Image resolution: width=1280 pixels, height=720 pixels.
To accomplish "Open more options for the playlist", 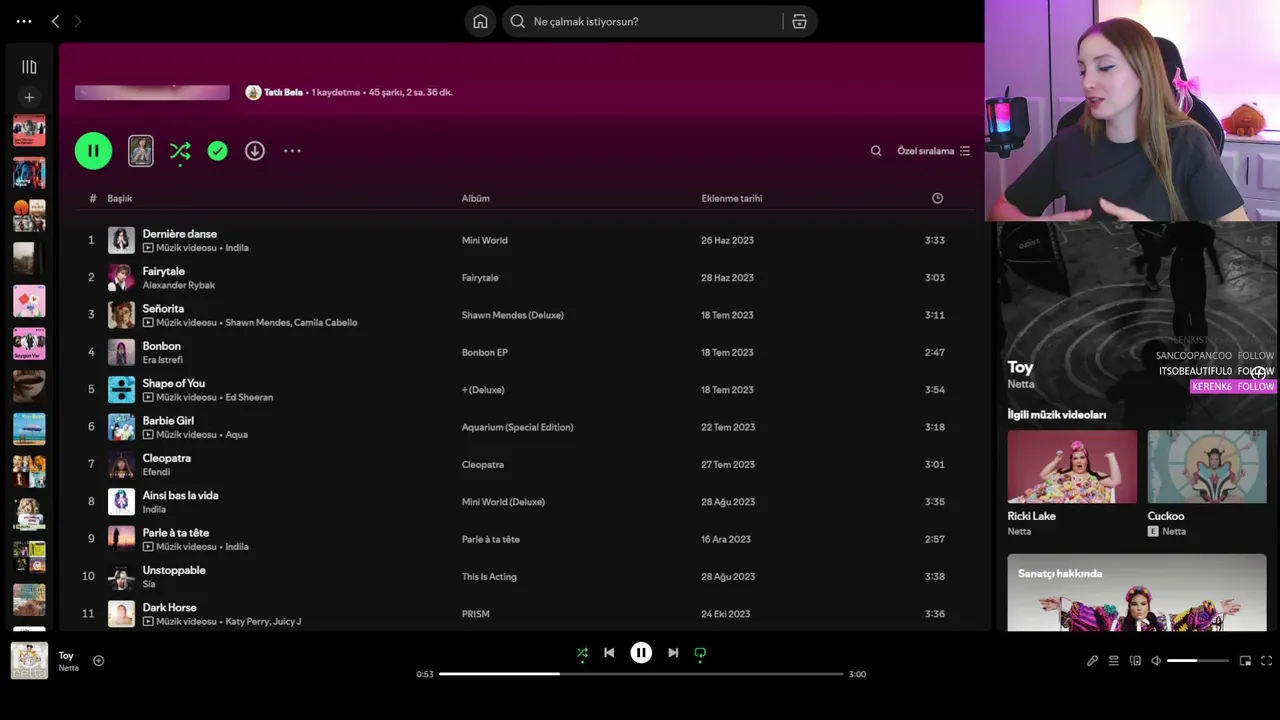I will [x=292, y=151].
